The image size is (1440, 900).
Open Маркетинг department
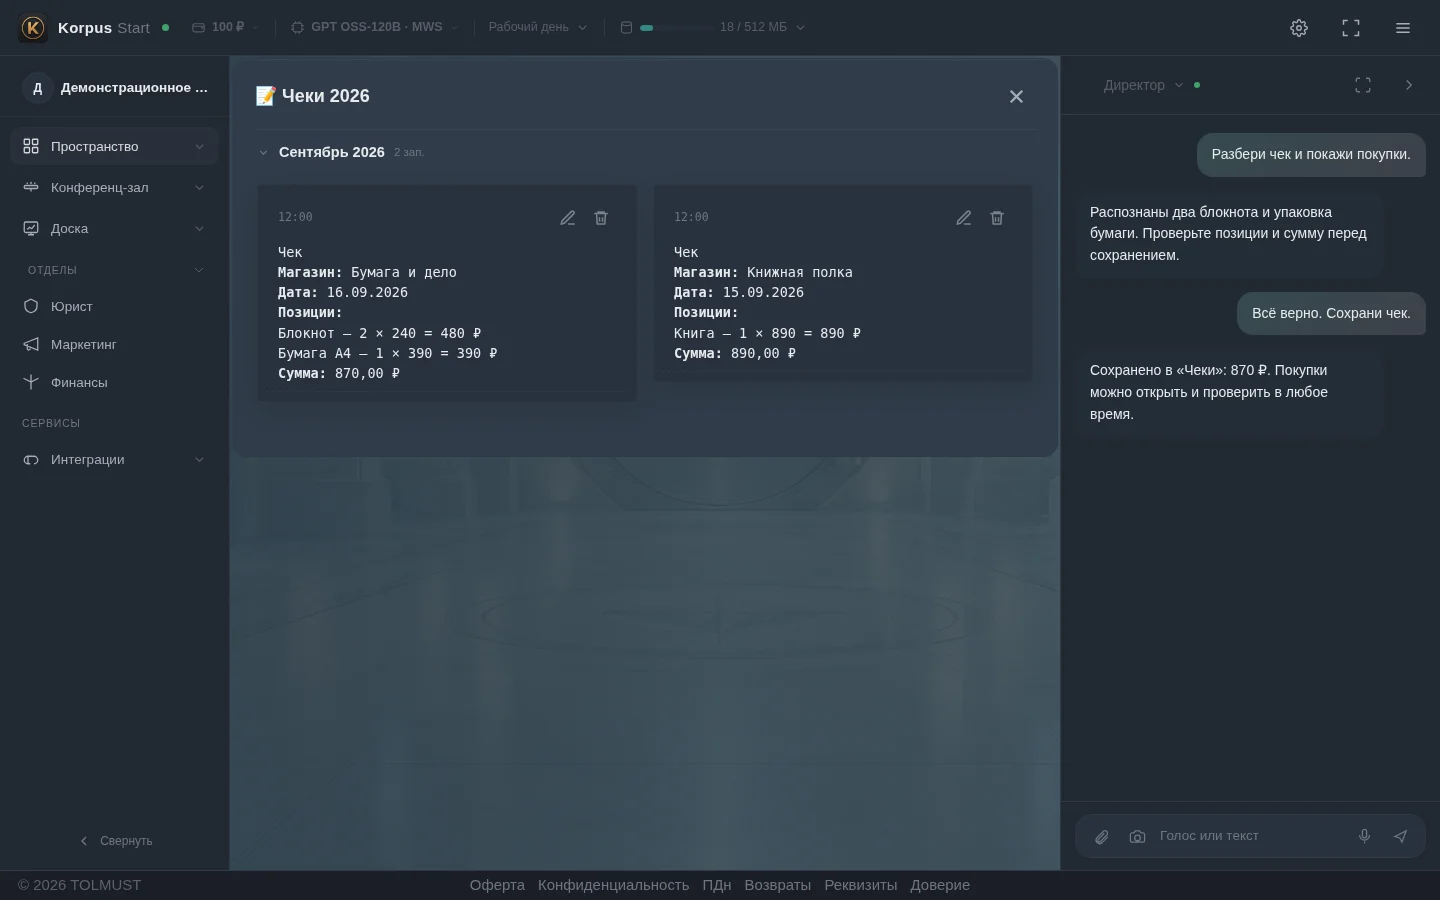114,345
